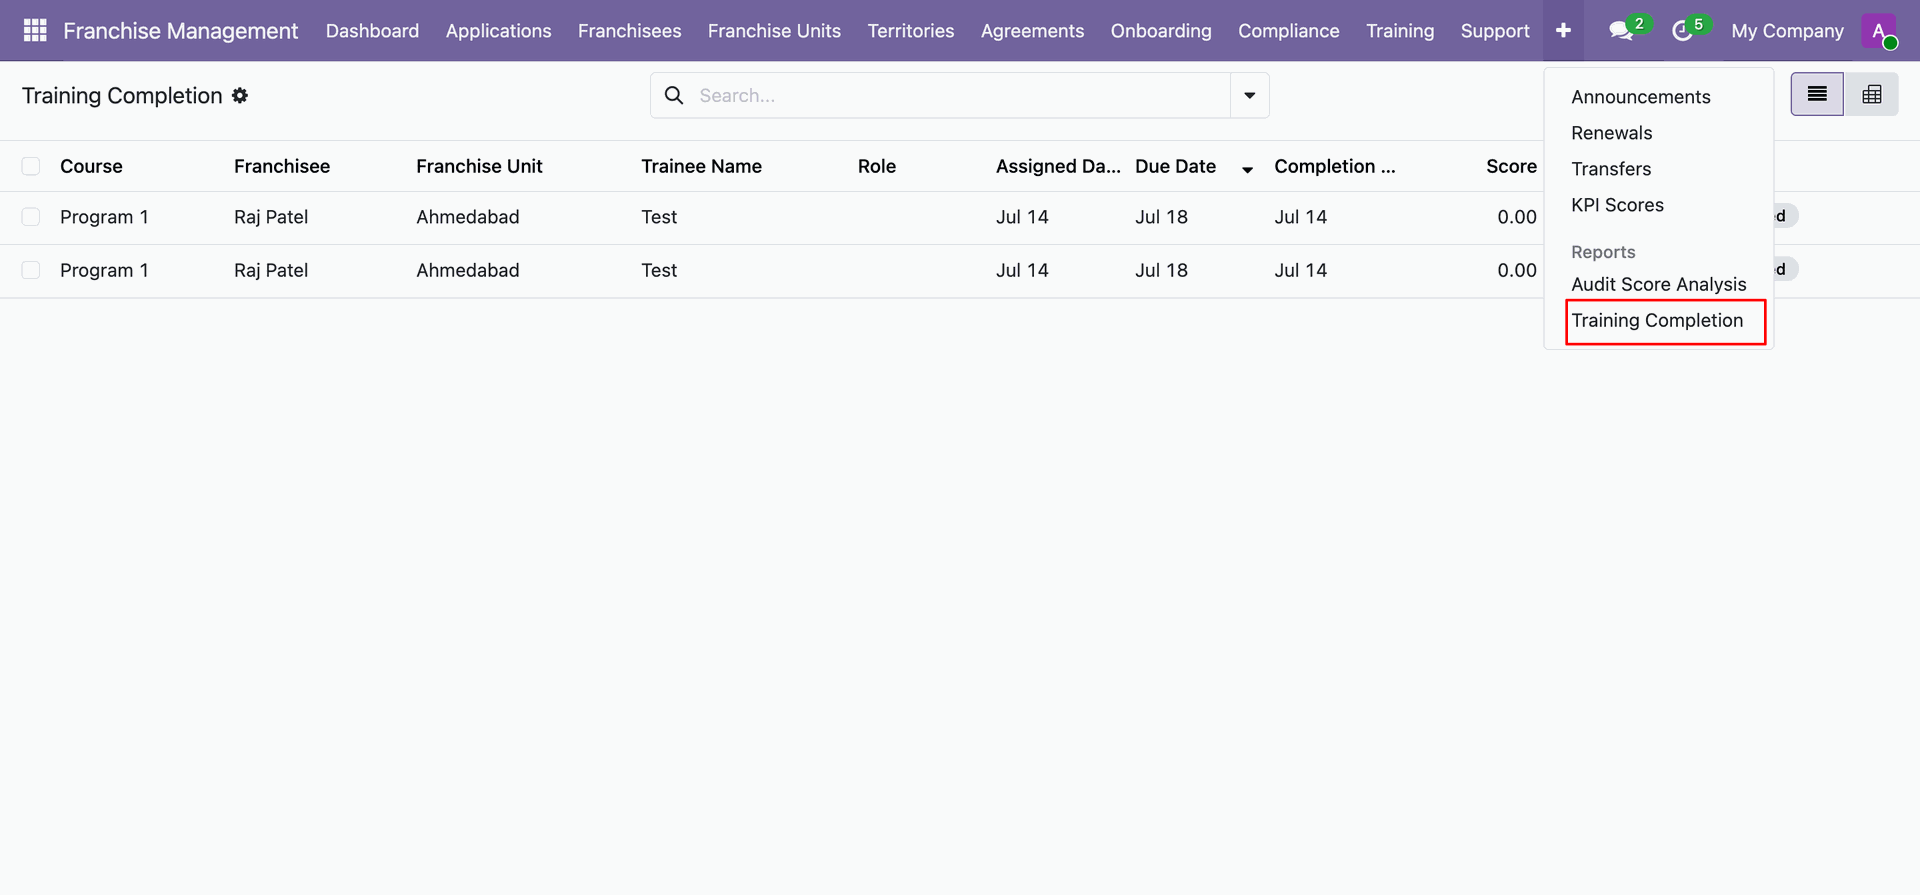The image size is (1920, 895).
Task: Click the Franchise Management app title
Action: tap(180, 31)
